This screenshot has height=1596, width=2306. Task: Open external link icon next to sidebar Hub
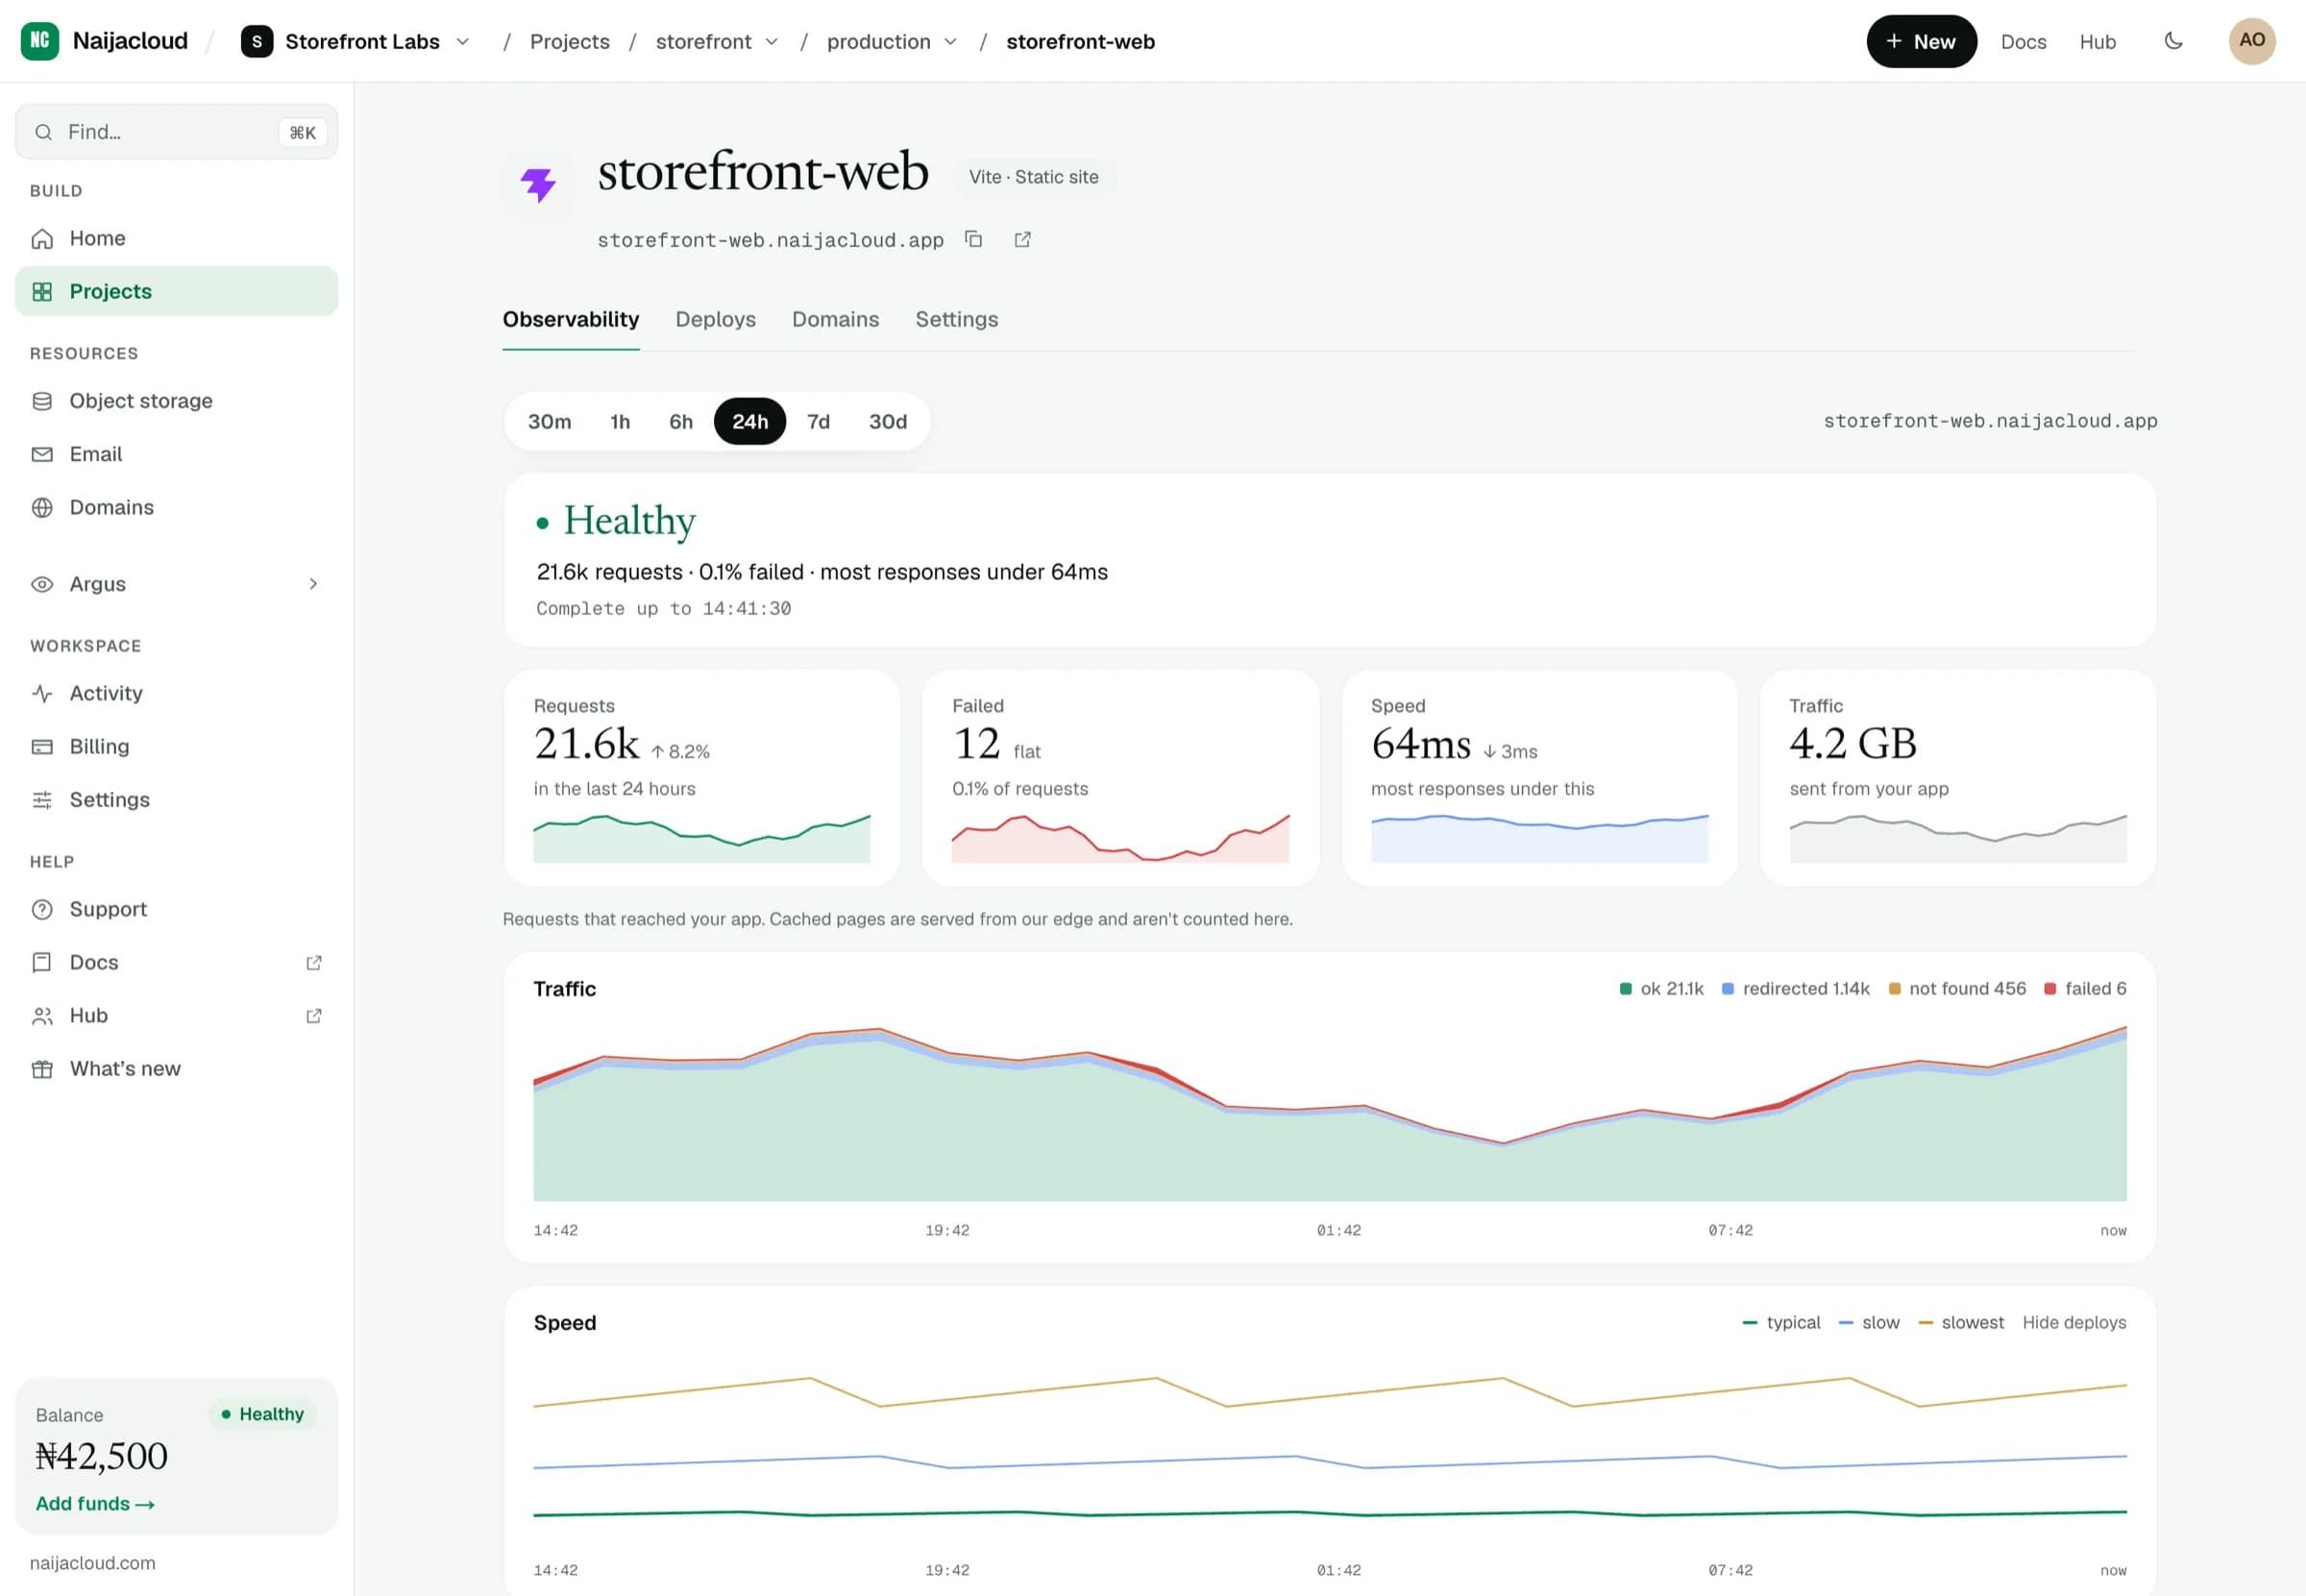point(313,1016)
